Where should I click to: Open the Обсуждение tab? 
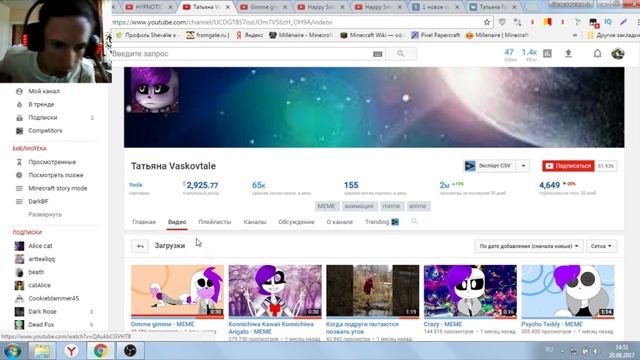click(x=296, y=222)
